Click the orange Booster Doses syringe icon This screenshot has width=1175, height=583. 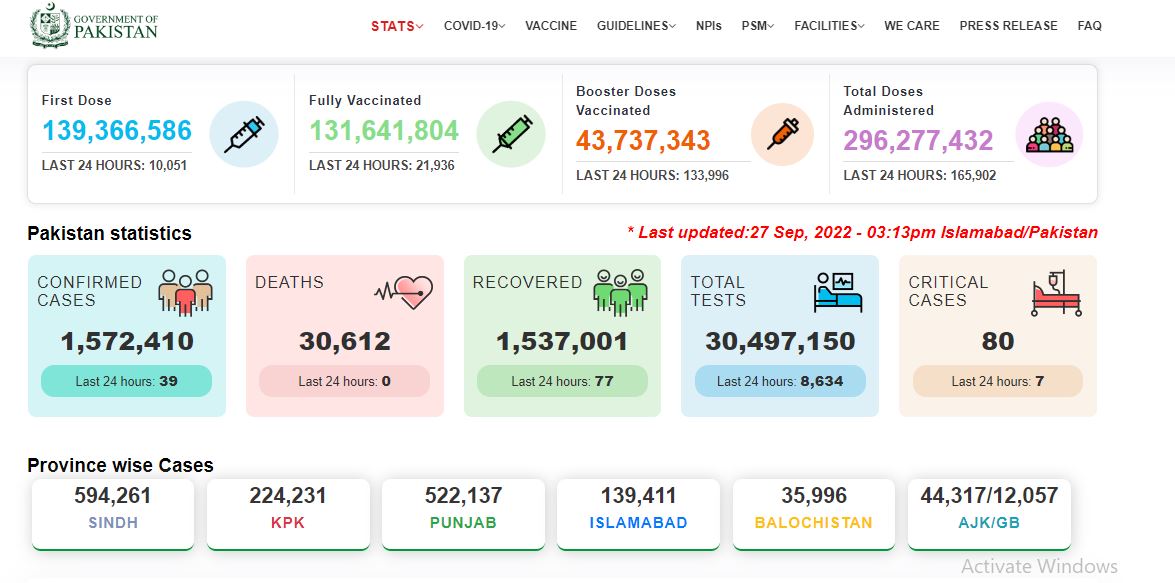tap(782, 134)
